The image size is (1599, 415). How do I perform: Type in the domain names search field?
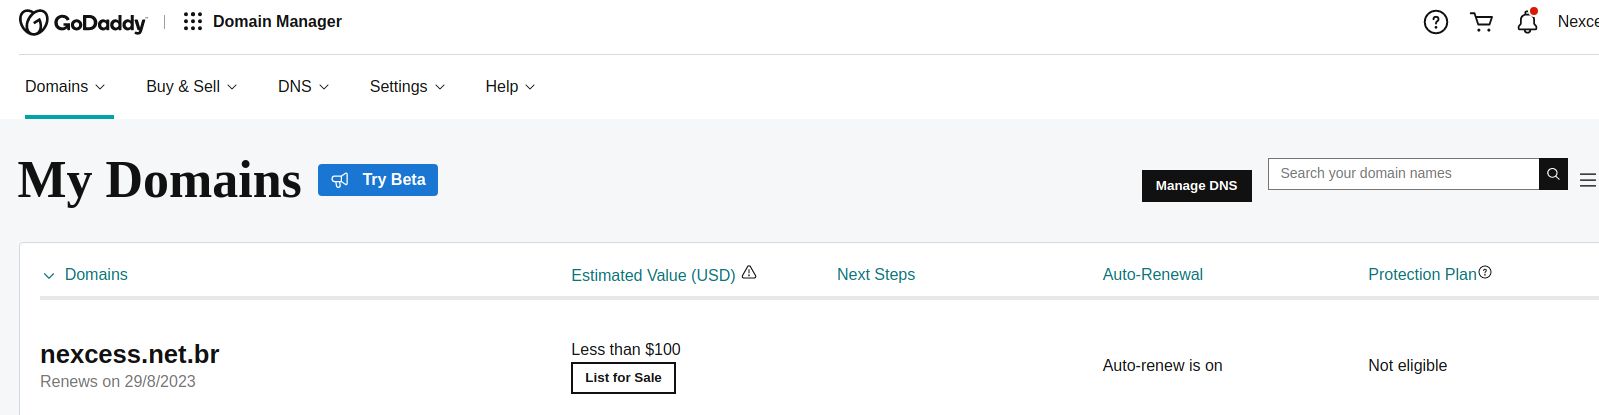click(1403, 174)
